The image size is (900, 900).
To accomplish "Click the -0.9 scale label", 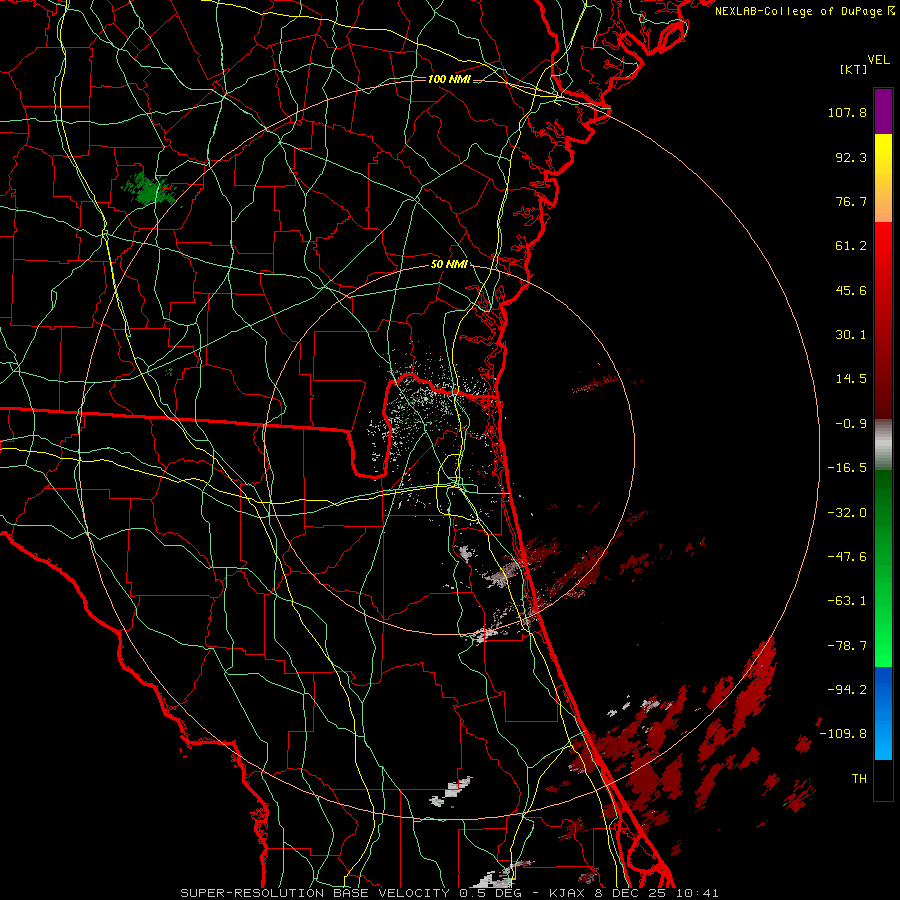I will 851,424.
